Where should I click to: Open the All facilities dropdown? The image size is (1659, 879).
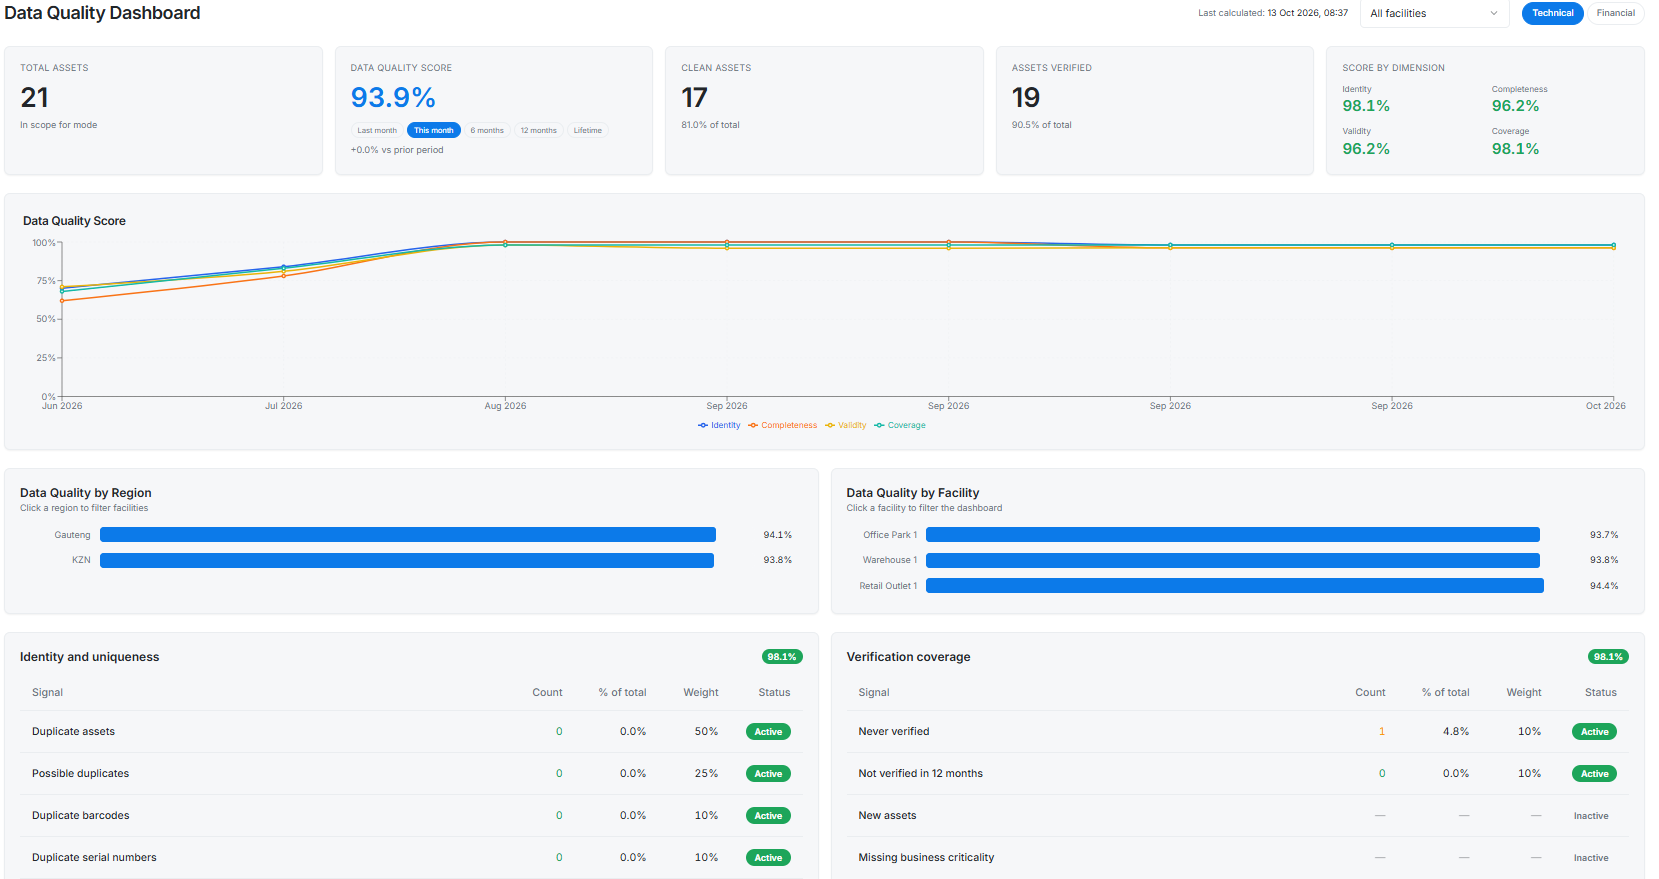pyautogui.click(x=1434, y=13)
